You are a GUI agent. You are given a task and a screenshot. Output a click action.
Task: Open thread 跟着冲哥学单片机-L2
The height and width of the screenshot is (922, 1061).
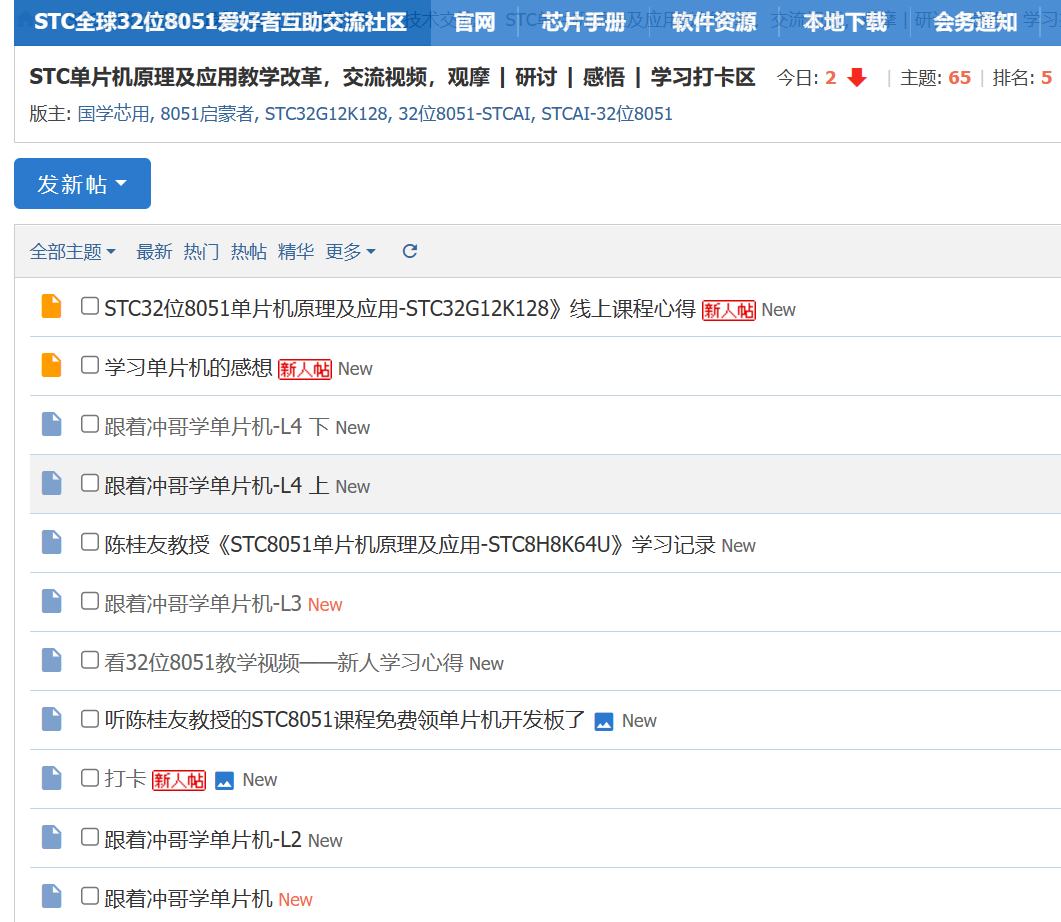tap(203, 839)
